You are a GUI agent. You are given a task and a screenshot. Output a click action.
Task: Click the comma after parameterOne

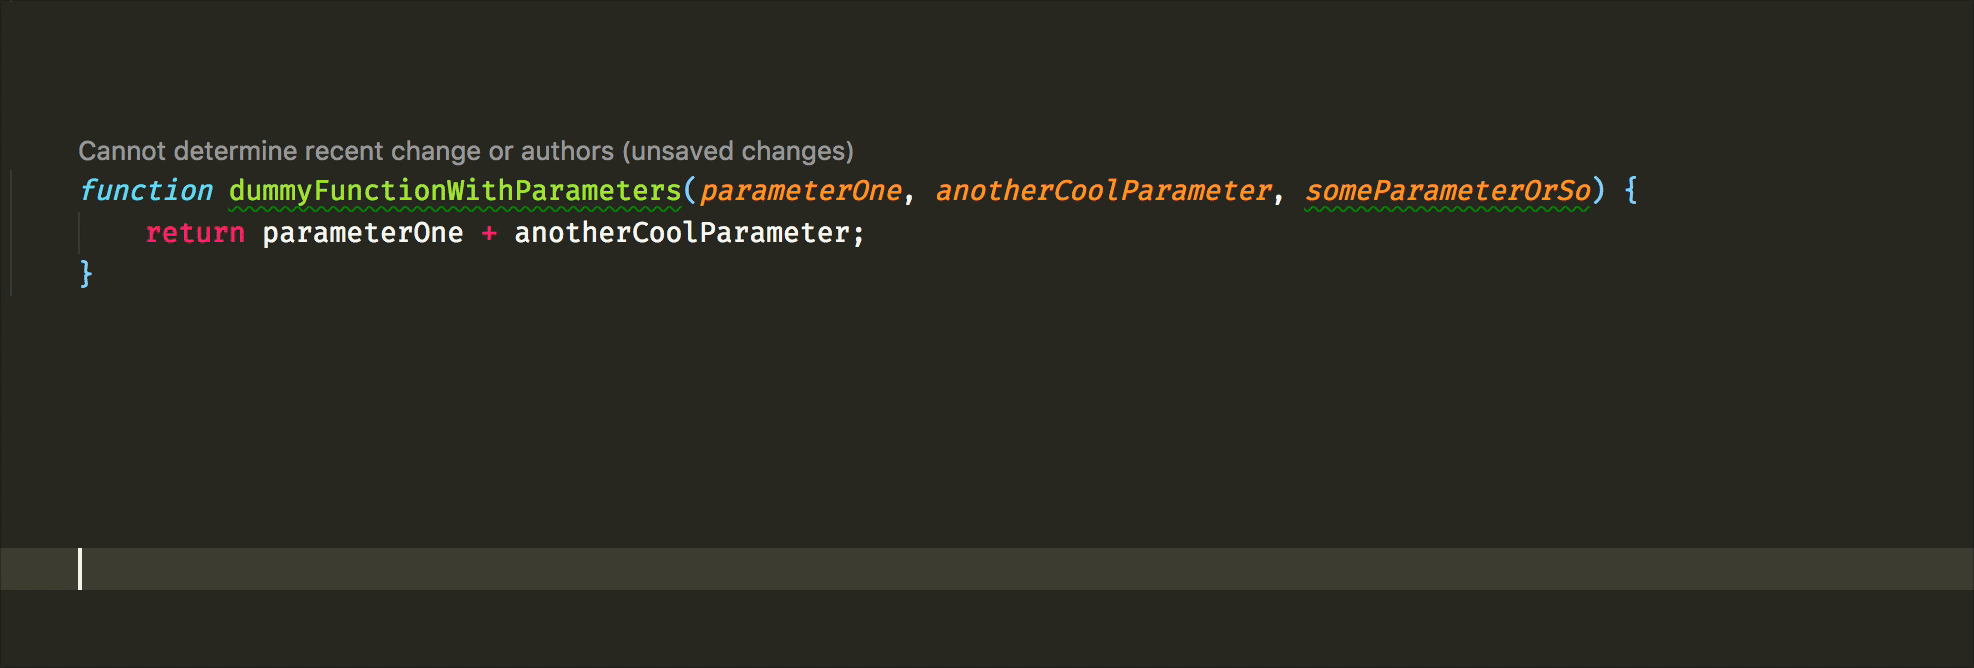point(909,192)
